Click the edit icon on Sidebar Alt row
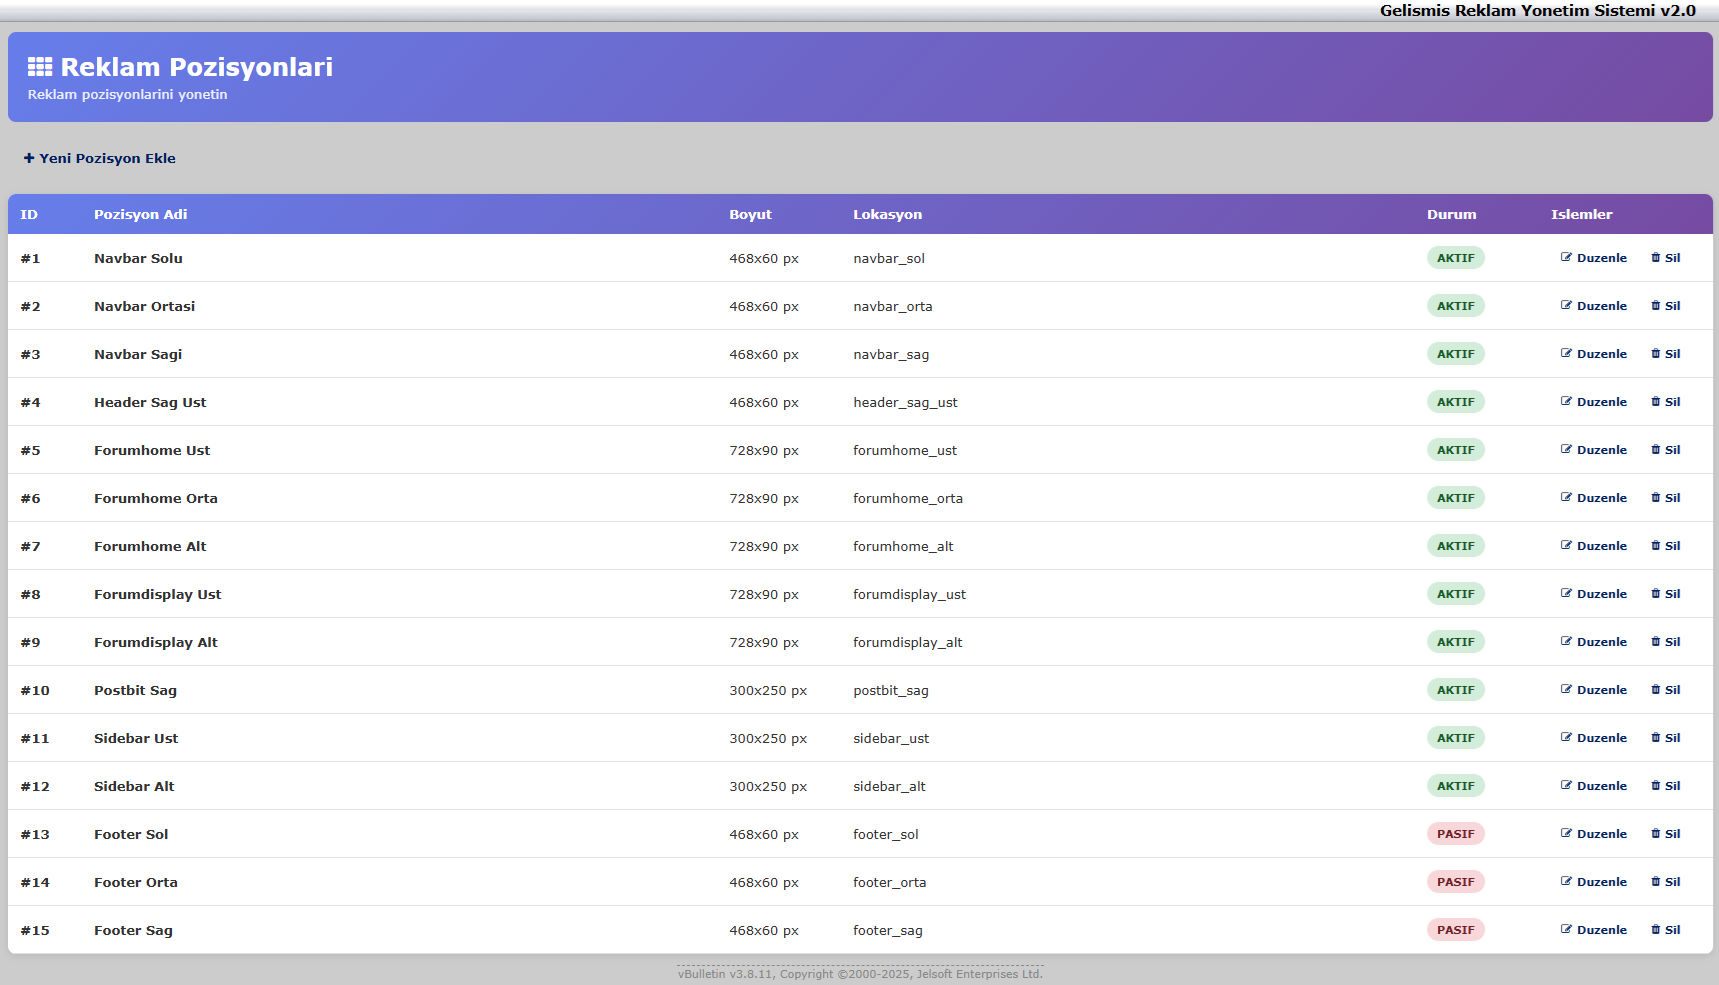This screenshot has width=1719, height=985. pyautogui.click(x=1566, y=785)
